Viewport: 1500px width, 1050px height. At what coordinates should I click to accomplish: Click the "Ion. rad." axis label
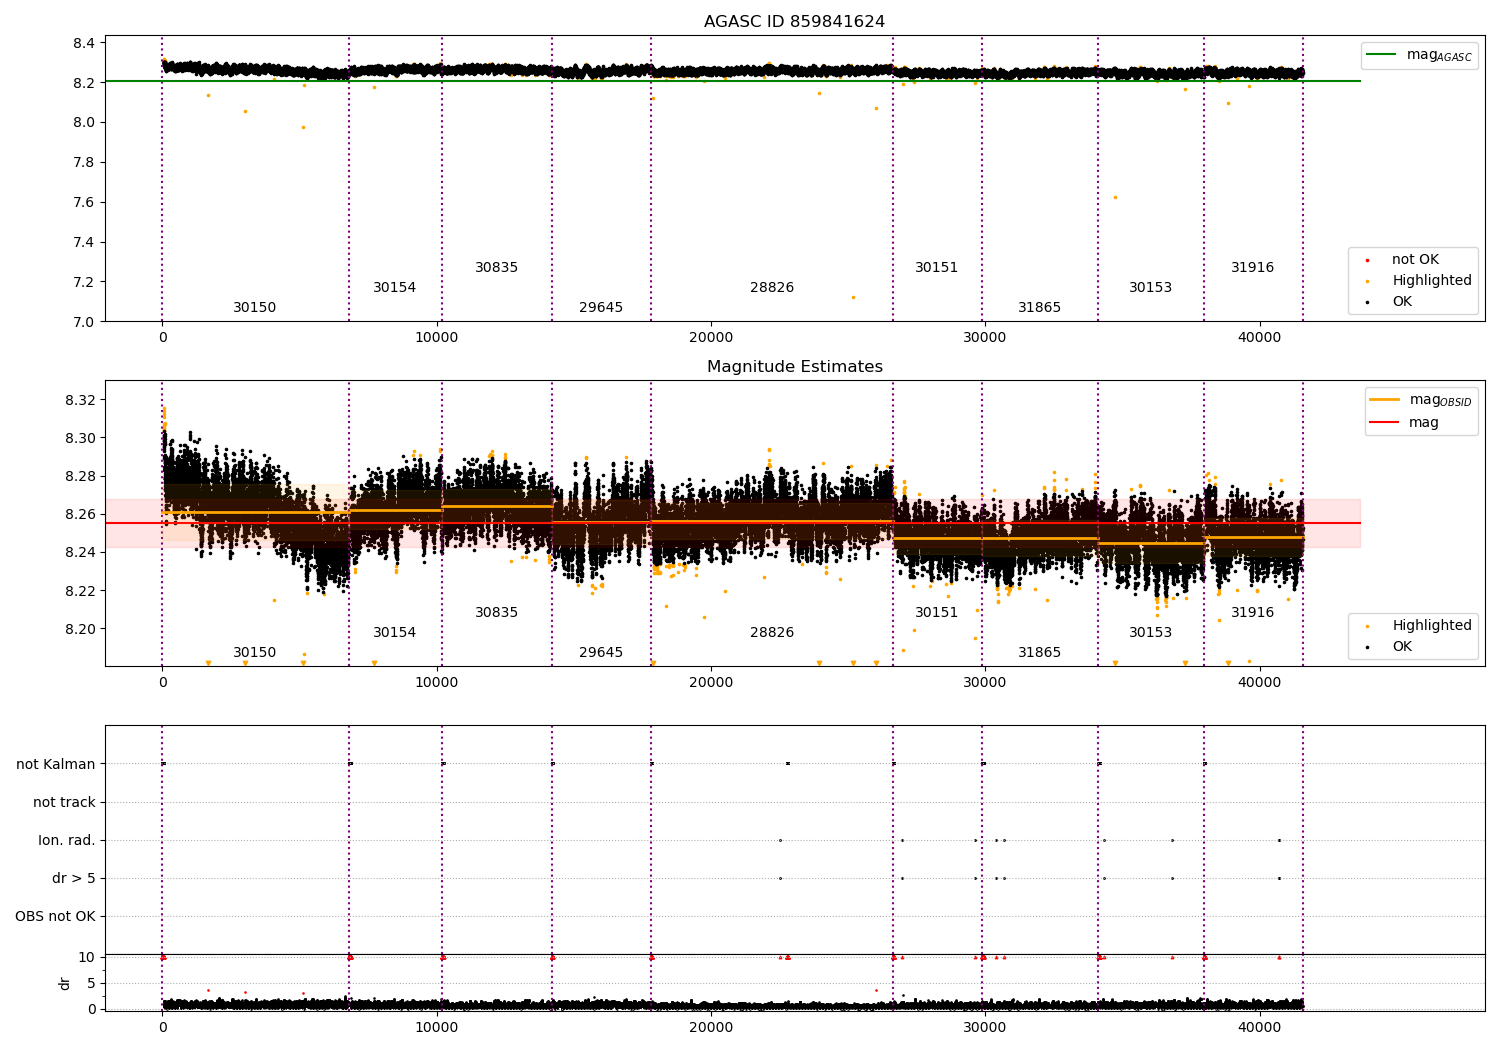point(67,840)
